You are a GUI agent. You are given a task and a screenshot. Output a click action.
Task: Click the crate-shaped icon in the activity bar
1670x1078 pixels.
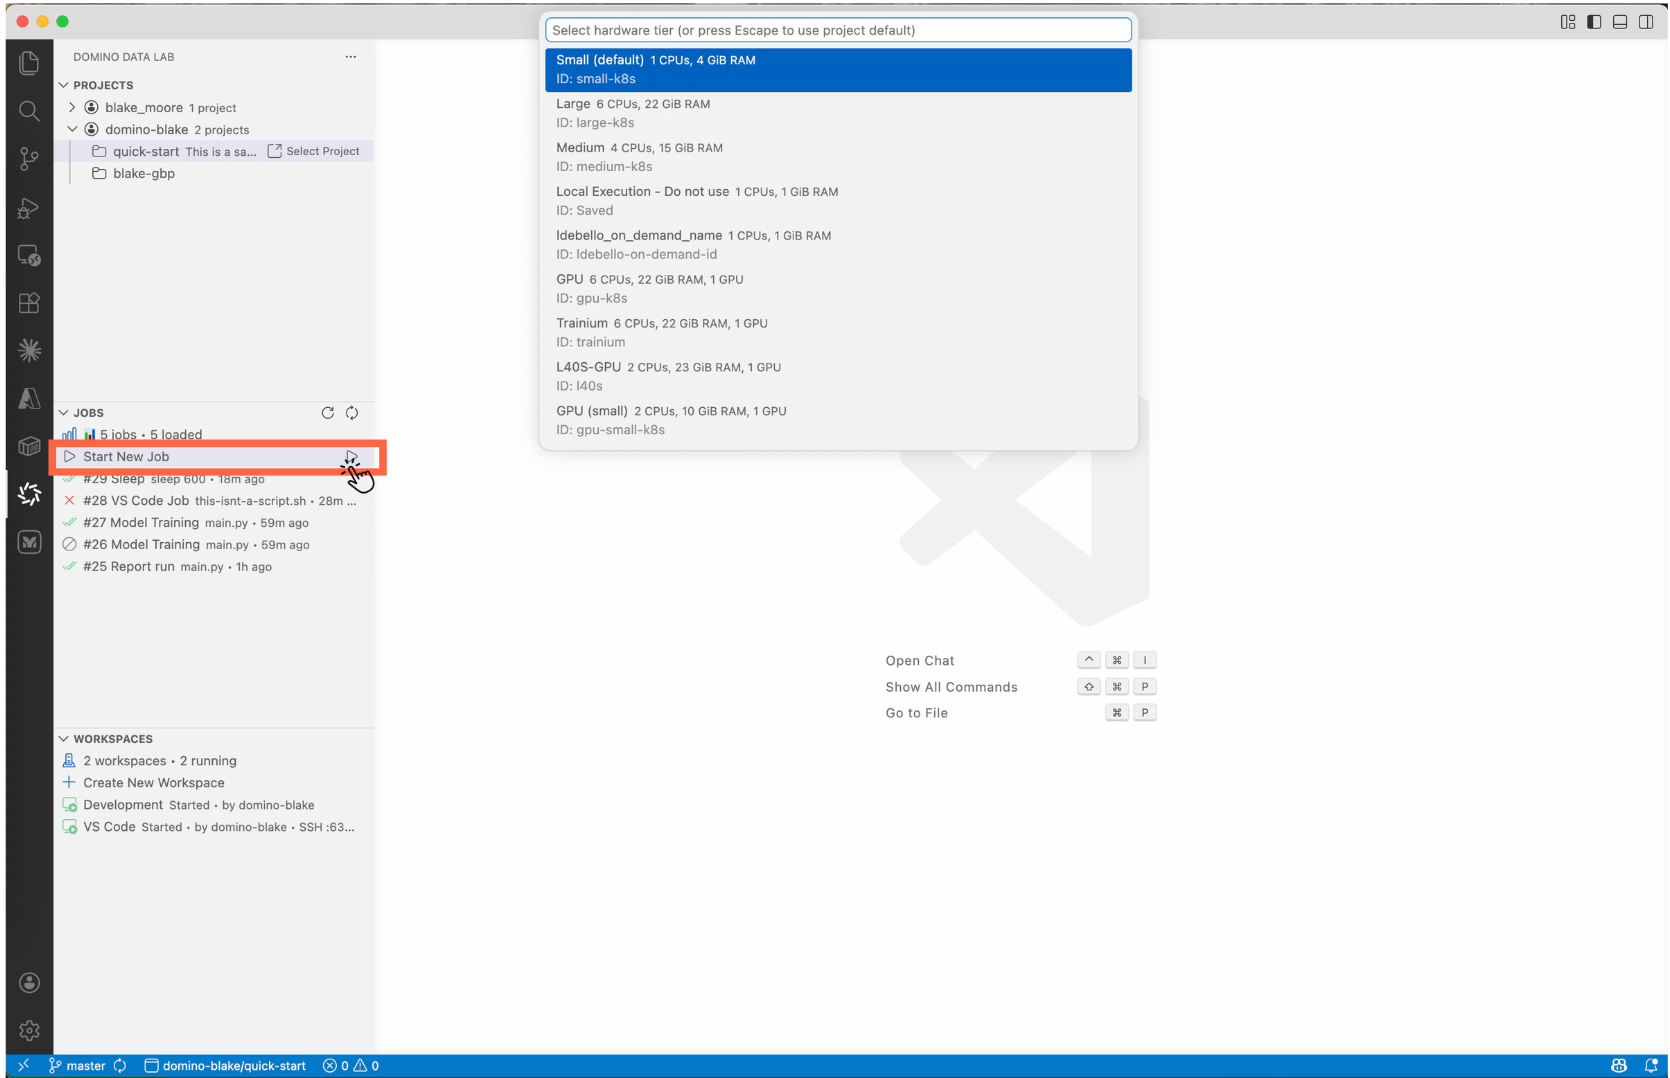(x=29, y=446)
